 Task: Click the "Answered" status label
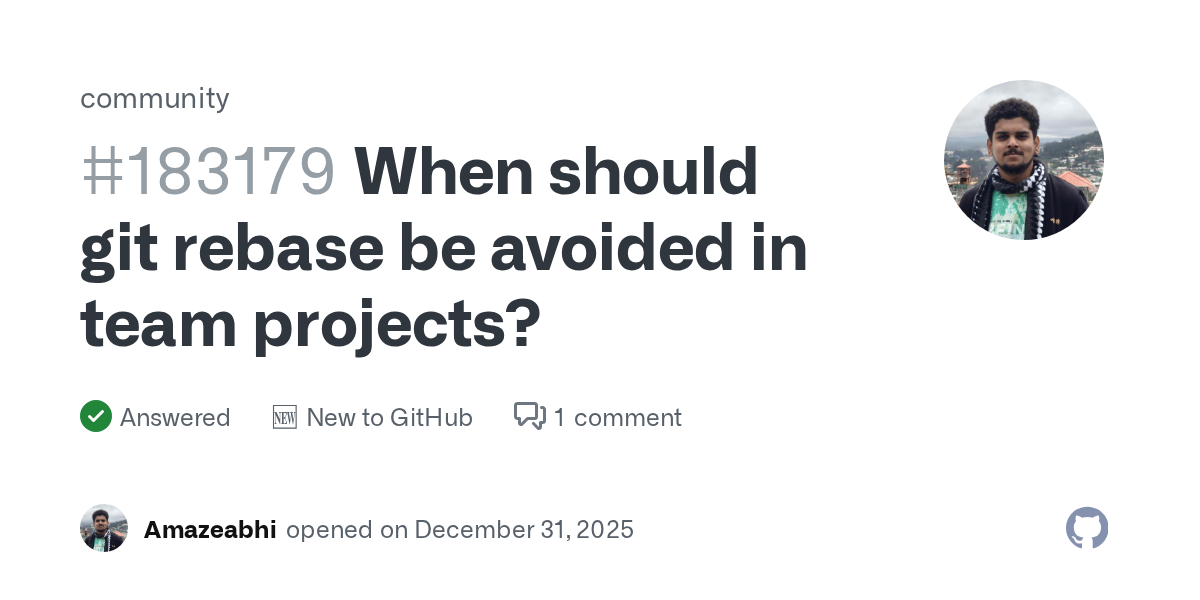click(x=175, y=417)
